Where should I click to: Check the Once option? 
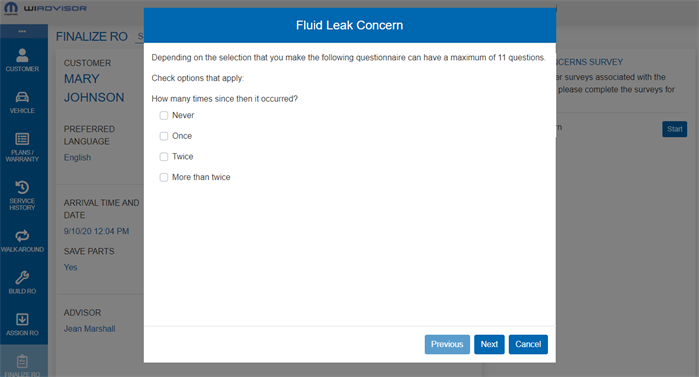coord(164,136)
